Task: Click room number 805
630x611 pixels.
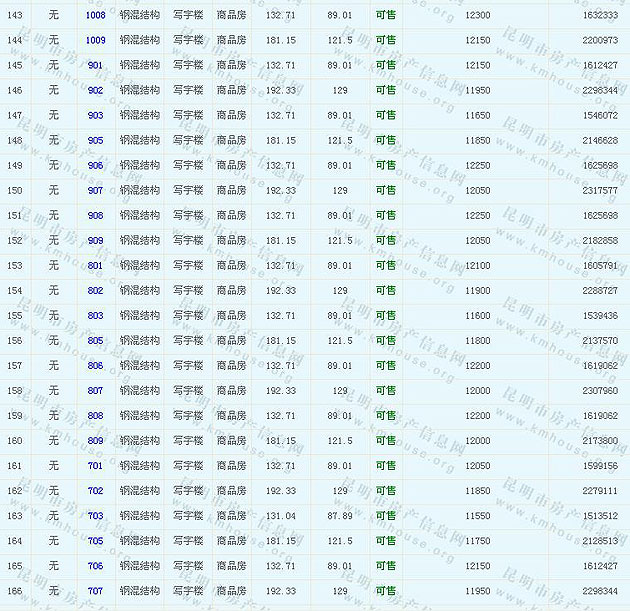Action: pyautogui.click(x=95, y=340)
